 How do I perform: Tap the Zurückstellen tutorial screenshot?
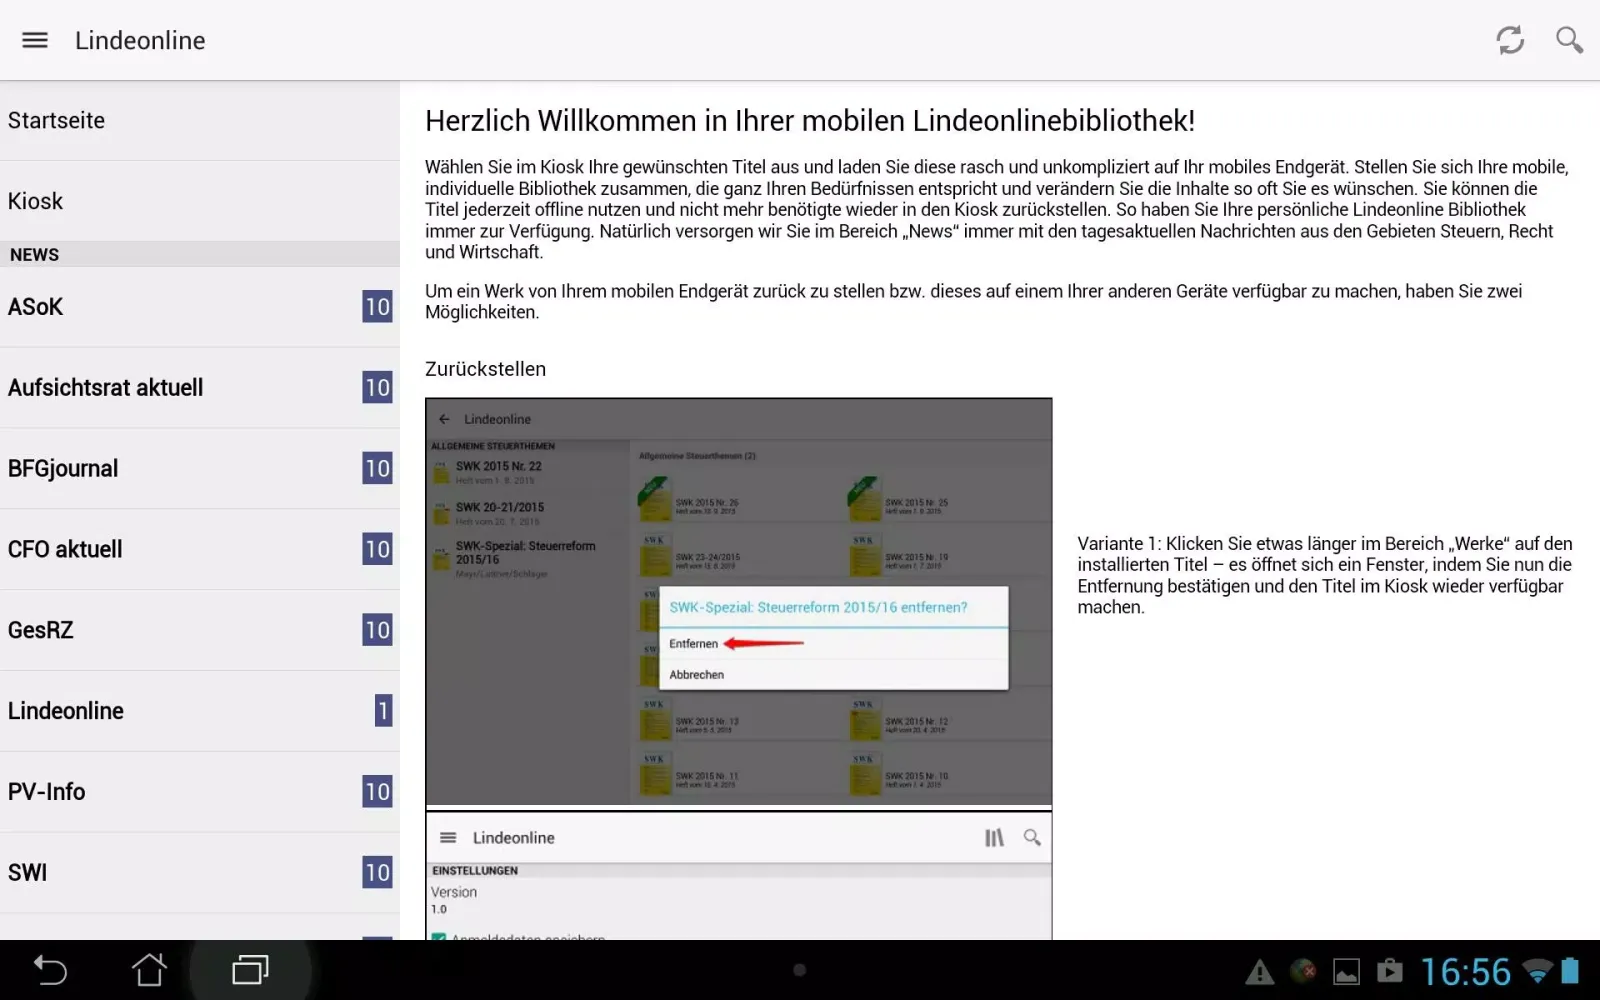pos(738,602)
